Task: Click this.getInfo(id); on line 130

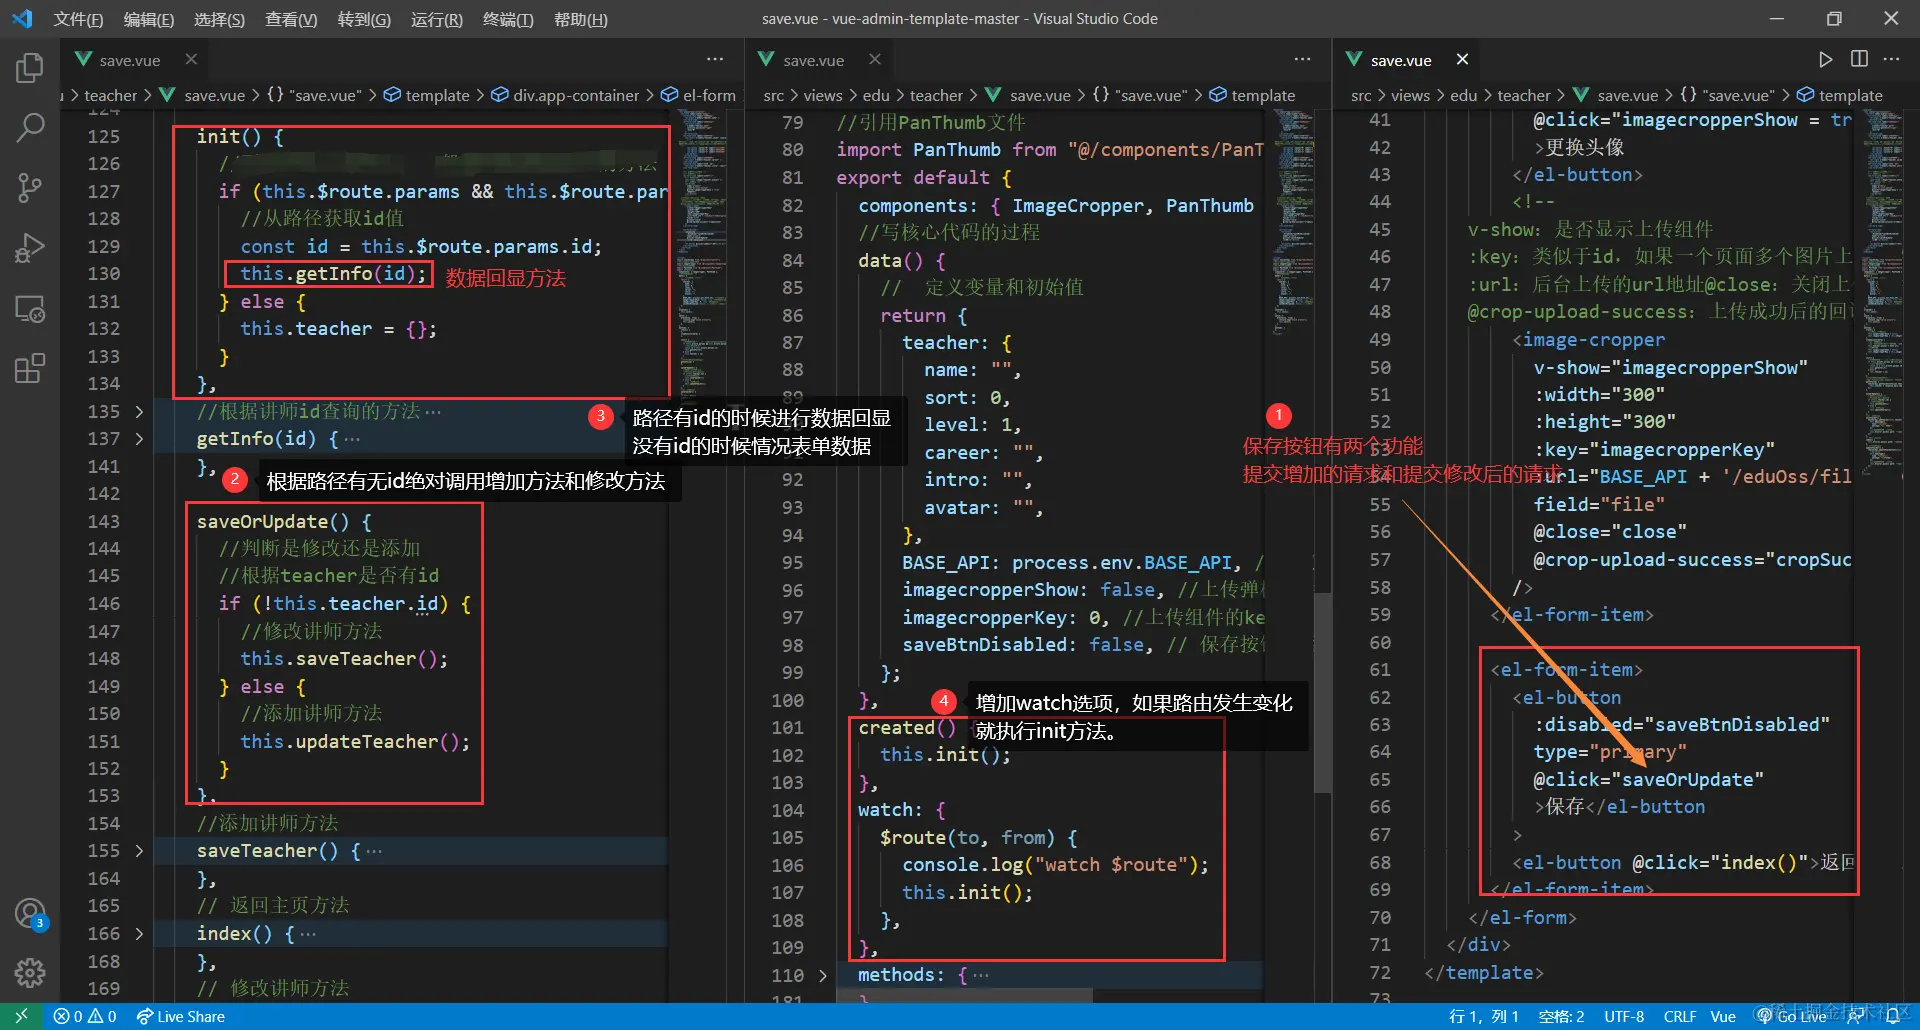Action: [333, 274]
